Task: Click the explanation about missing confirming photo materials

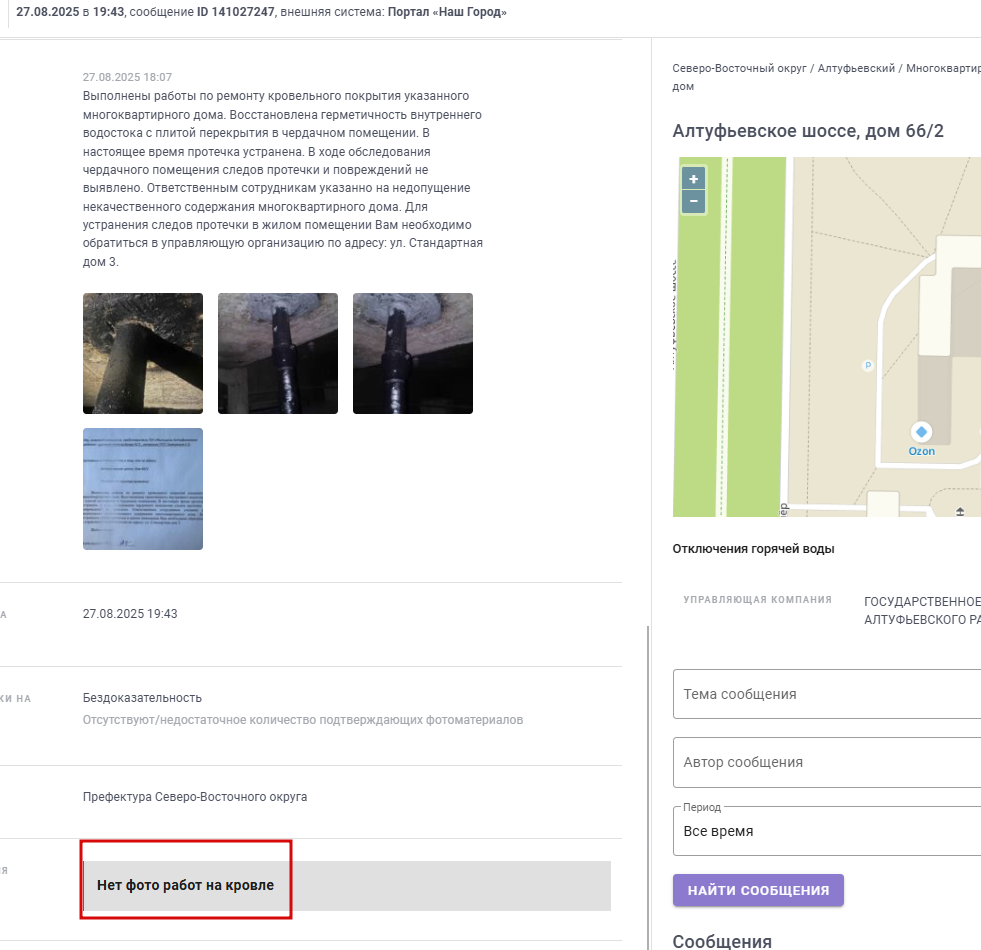Action: pyautogui.click(x=303, y=720)
